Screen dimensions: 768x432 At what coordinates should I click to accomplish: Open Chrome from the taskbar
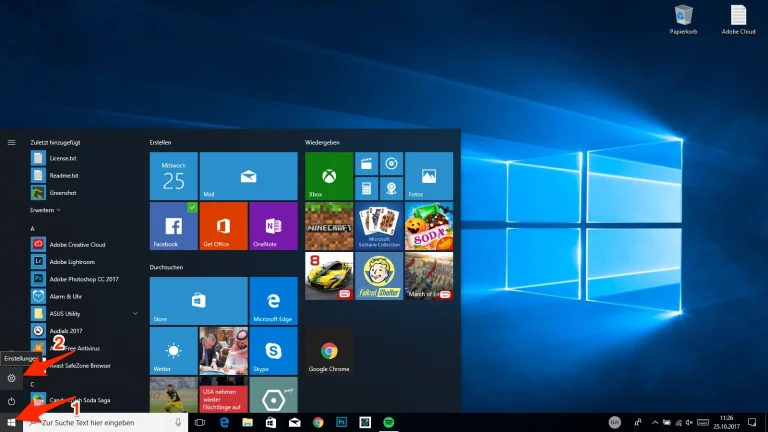coord(318,422)
